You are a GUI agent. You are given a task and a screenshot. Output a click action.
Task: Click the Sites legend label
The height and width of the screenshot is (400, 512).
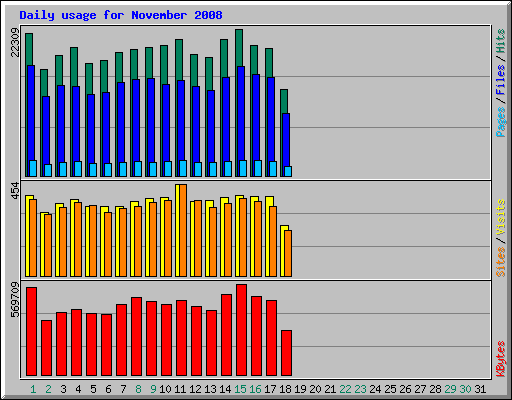500,262
